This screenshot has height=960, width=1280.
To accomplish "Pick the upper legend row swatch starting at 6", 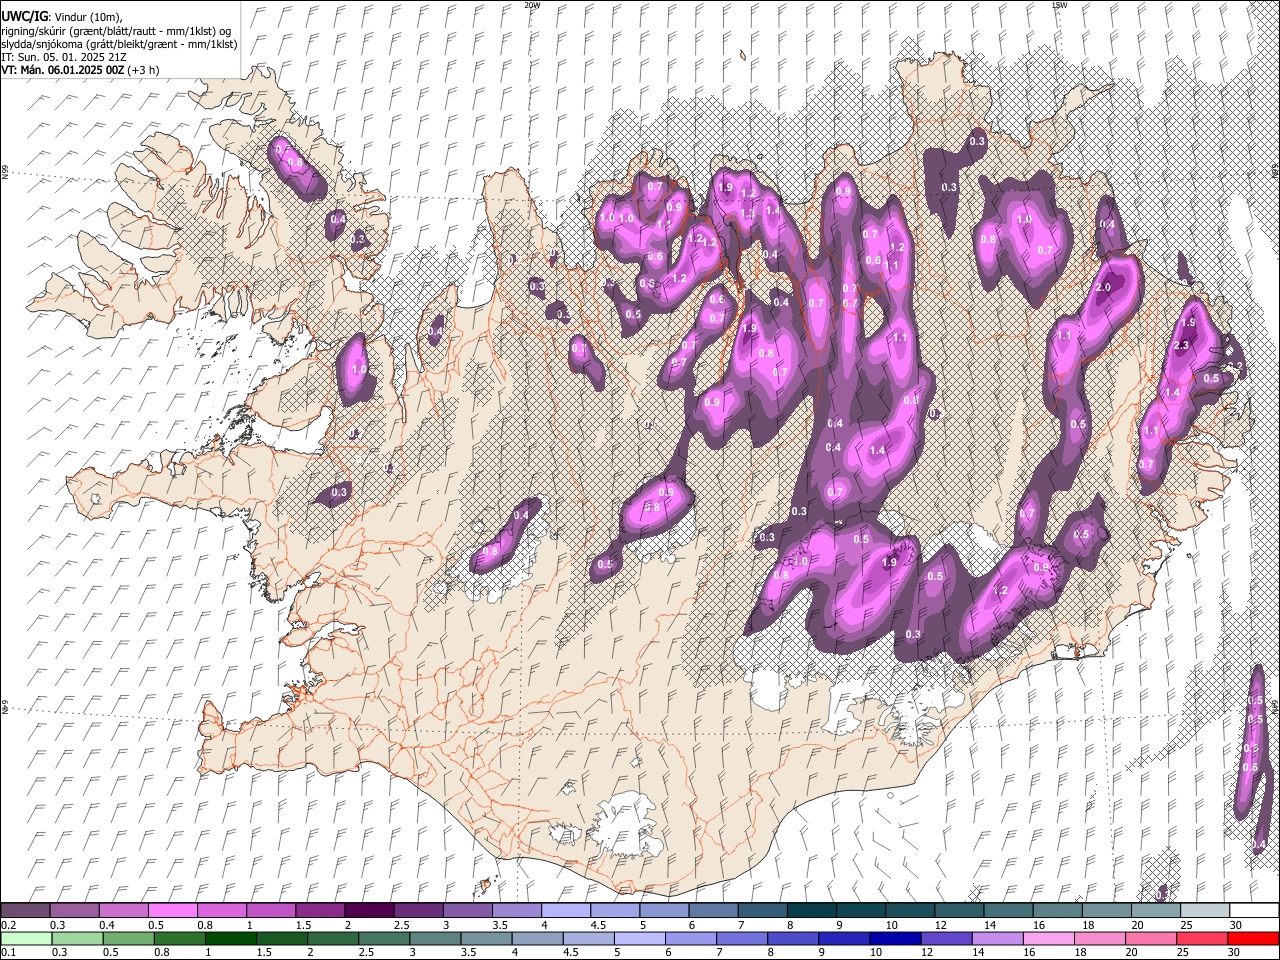I will [712, 911].
